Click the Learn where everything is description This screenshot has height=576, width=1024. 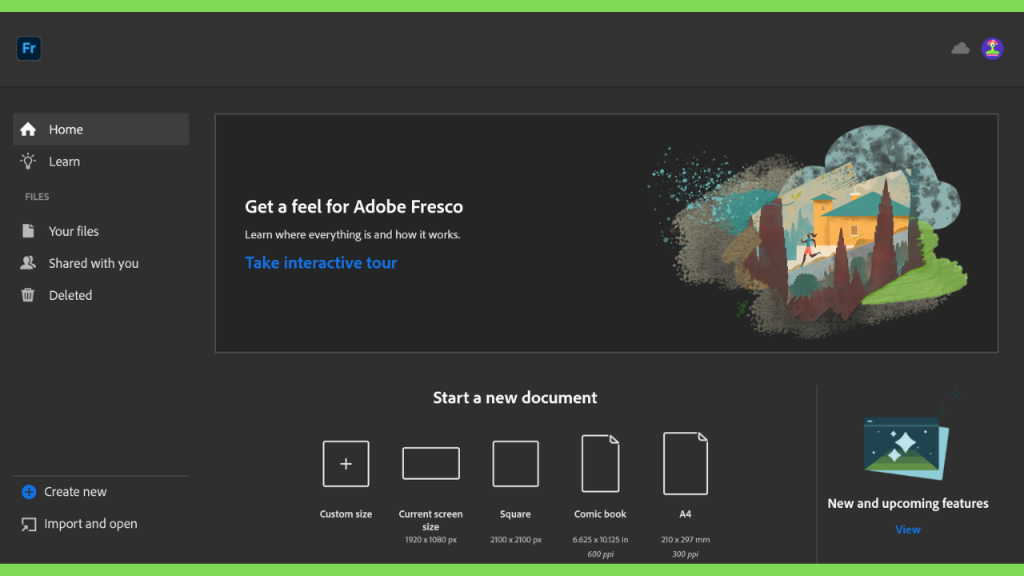pos(353,234)
